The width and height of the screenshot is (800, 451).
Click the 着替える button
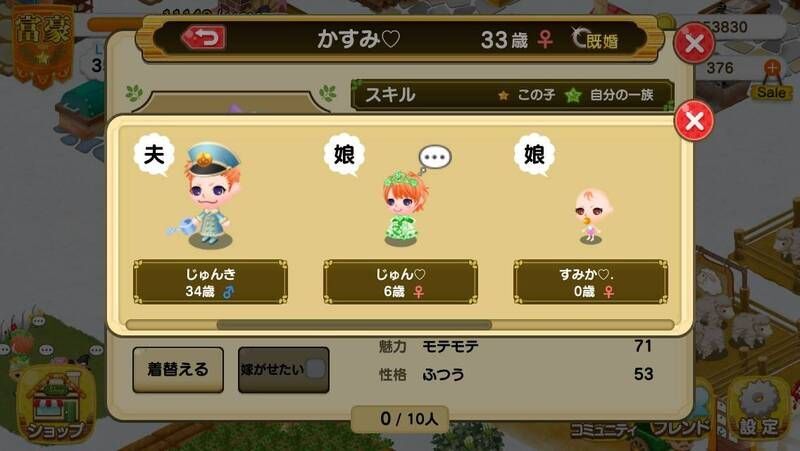[x=178, y=370]
